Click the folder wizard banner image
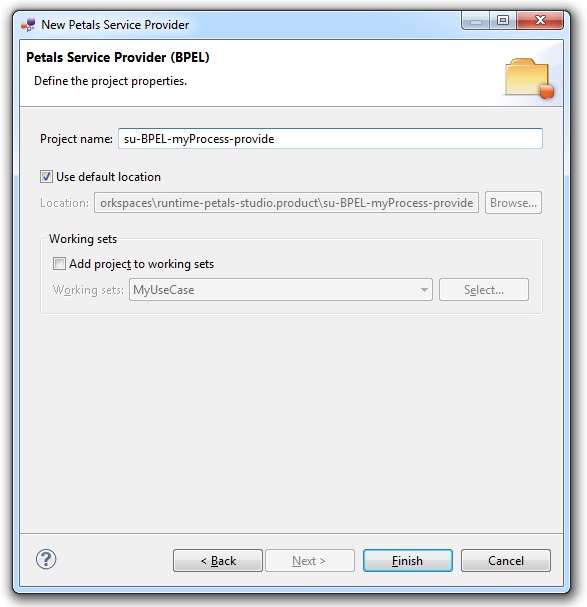Screen dimensions: 587x607 [x=529, y=78]
